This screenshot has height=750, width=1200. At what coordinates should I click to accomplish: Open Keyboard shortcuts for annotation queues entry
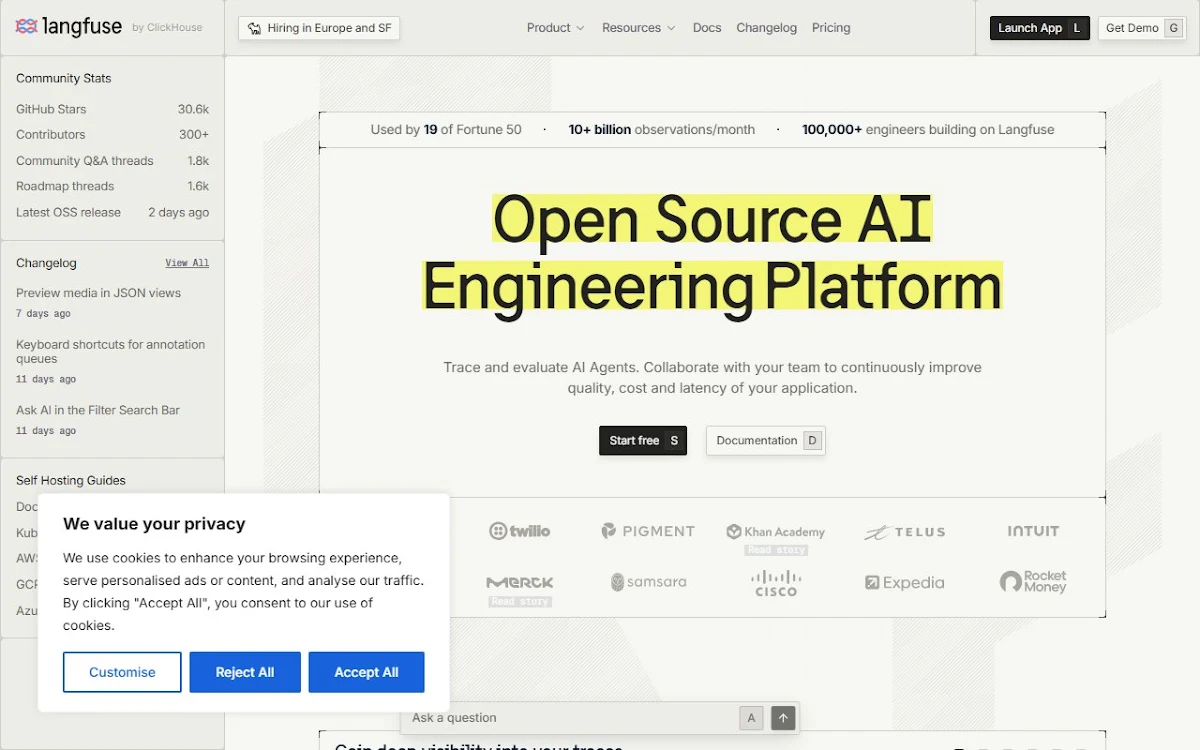(112, 361)
